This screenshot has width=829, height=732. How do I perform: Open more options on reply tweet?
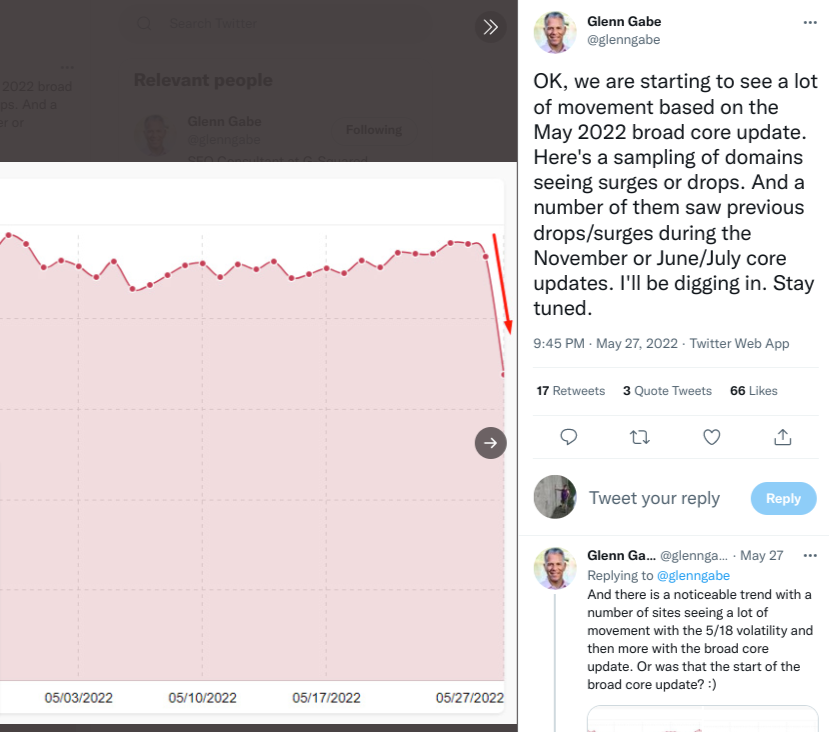(x=810, y=555)
